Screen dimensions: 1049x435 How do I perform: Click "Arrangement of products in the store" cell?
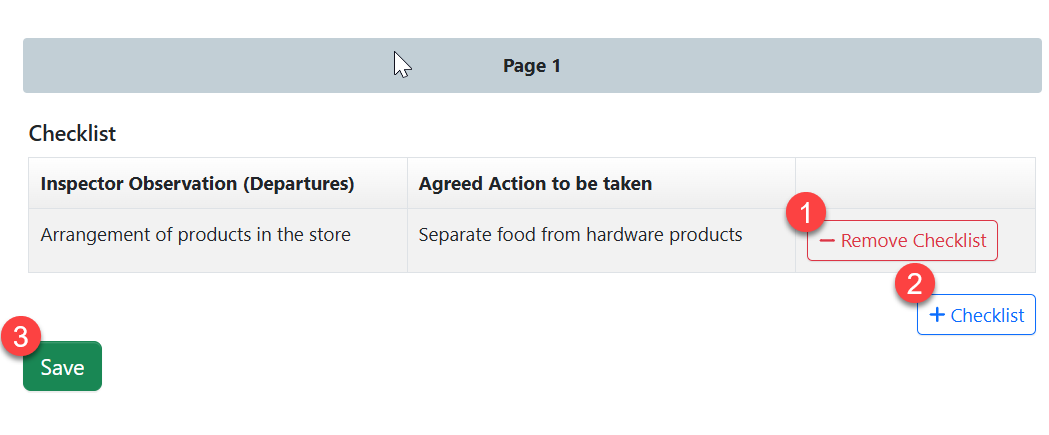point(195,236)
